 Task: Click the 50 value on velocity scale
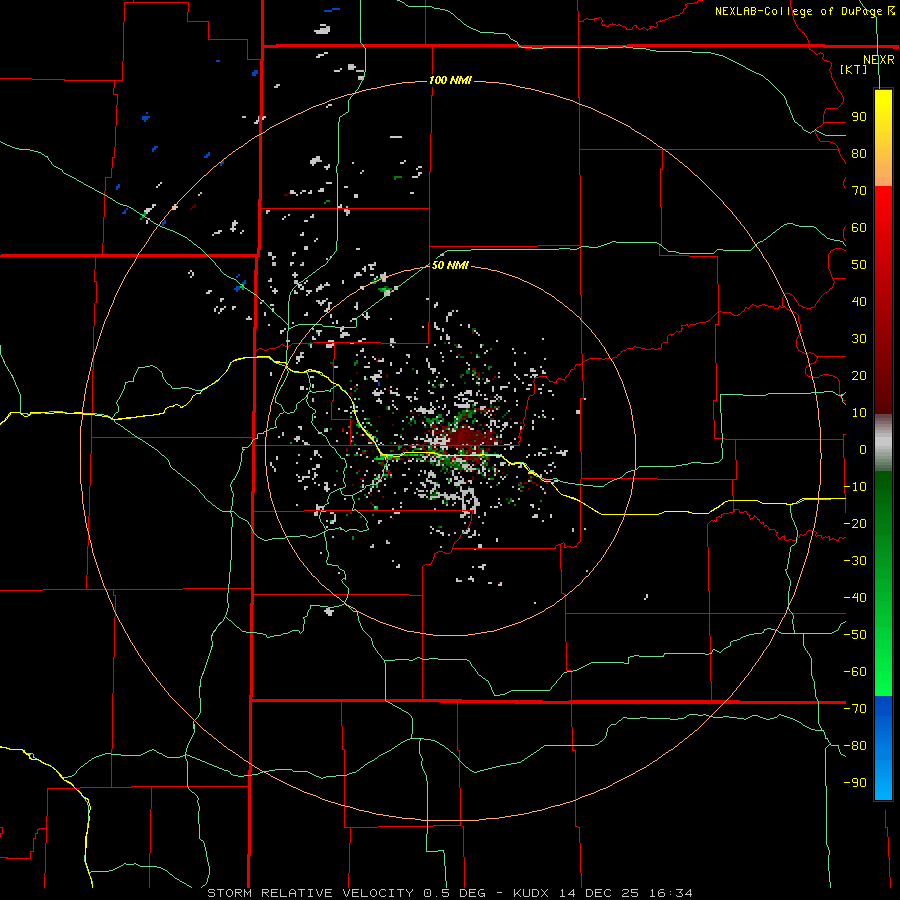click(859, 265)
